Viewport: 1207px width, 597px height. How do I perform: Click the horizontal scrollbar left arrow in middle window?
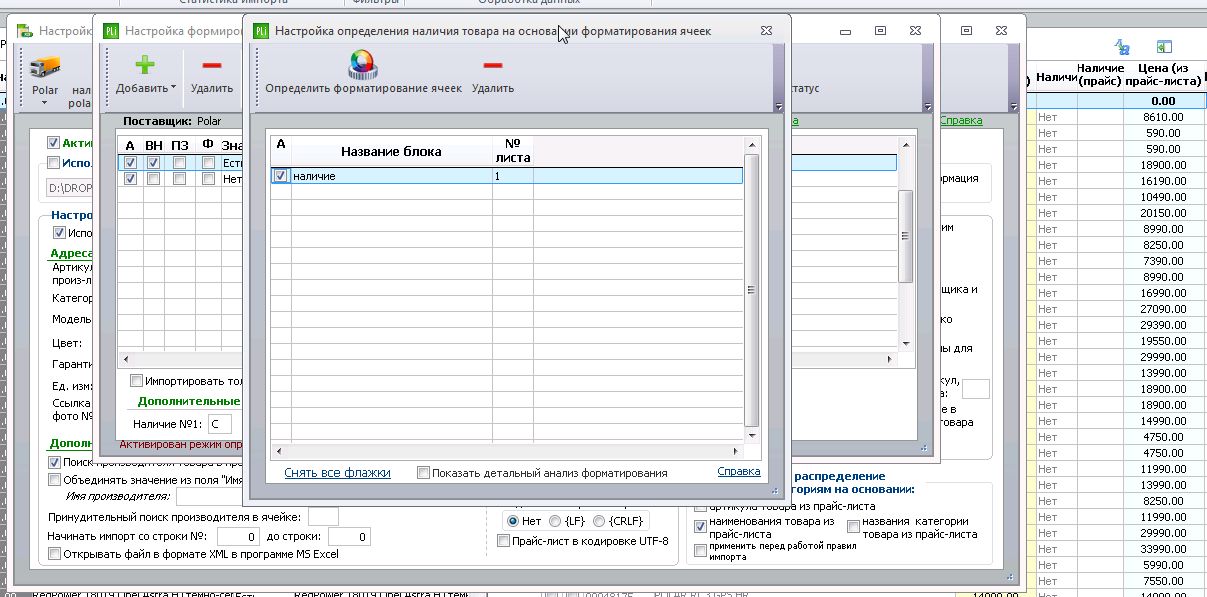[x=125, y=359]
